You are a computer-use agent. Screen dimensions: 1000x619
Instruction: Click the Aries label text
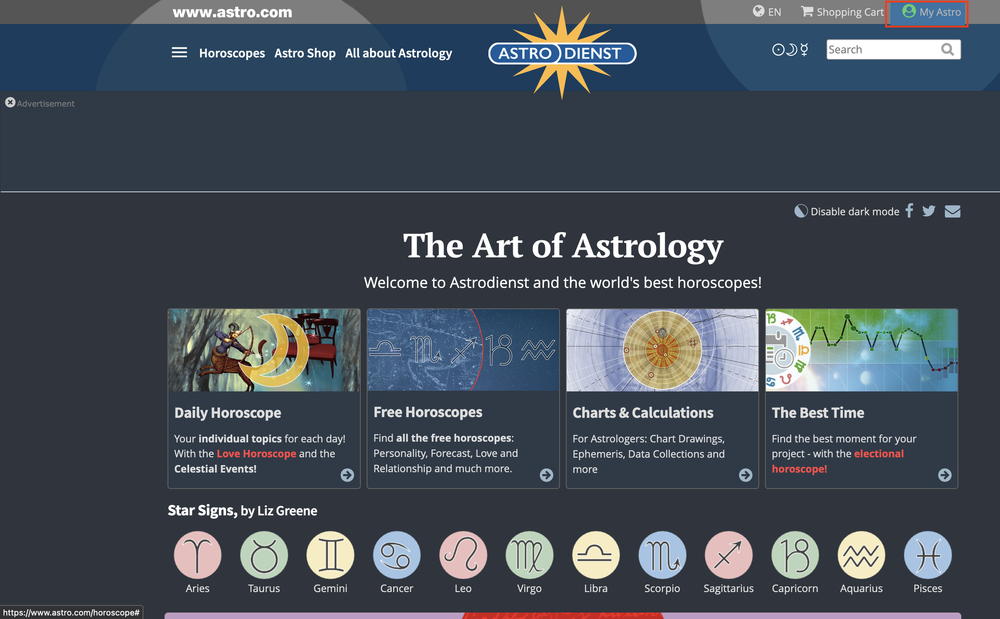coord(198,588)
